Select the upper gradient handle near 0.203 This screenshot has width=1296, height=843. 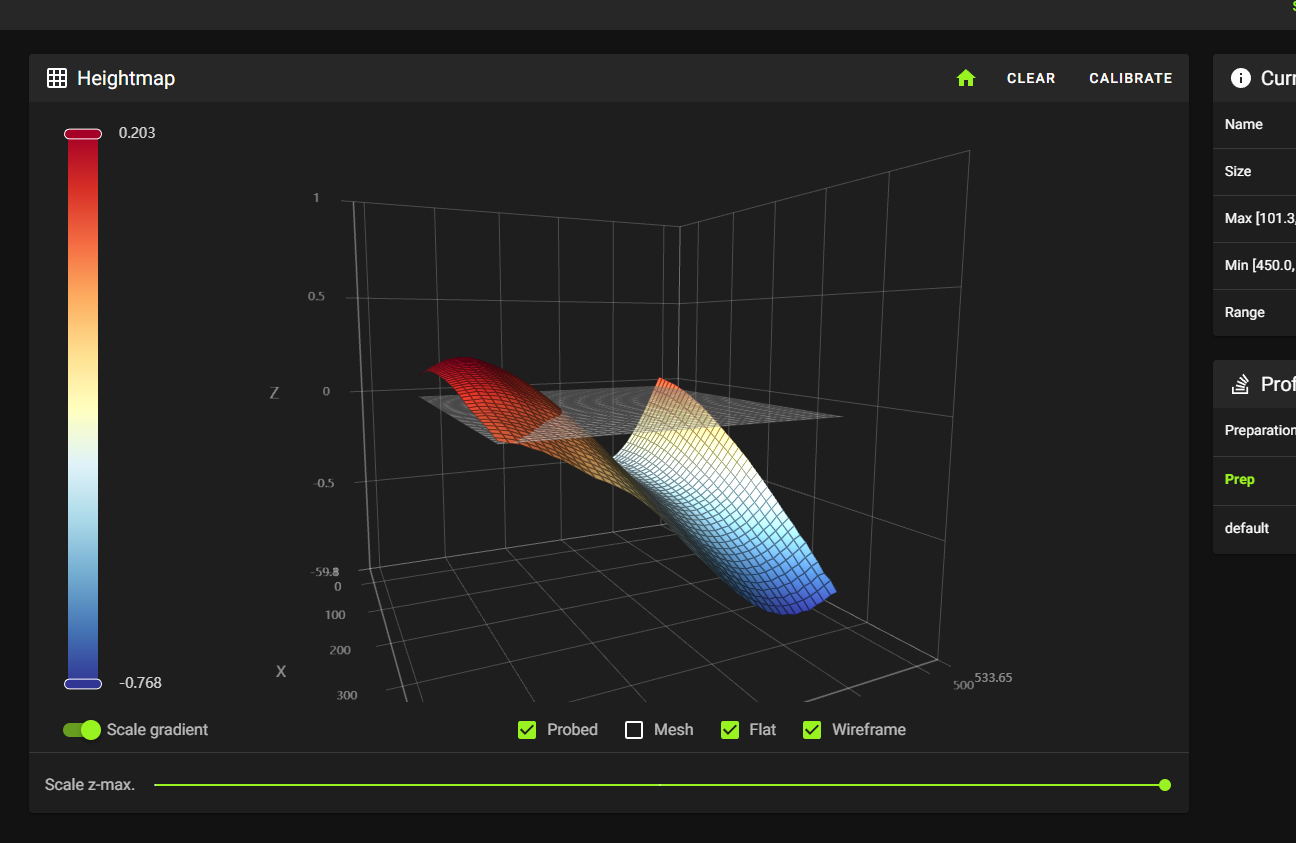[83, 134]
